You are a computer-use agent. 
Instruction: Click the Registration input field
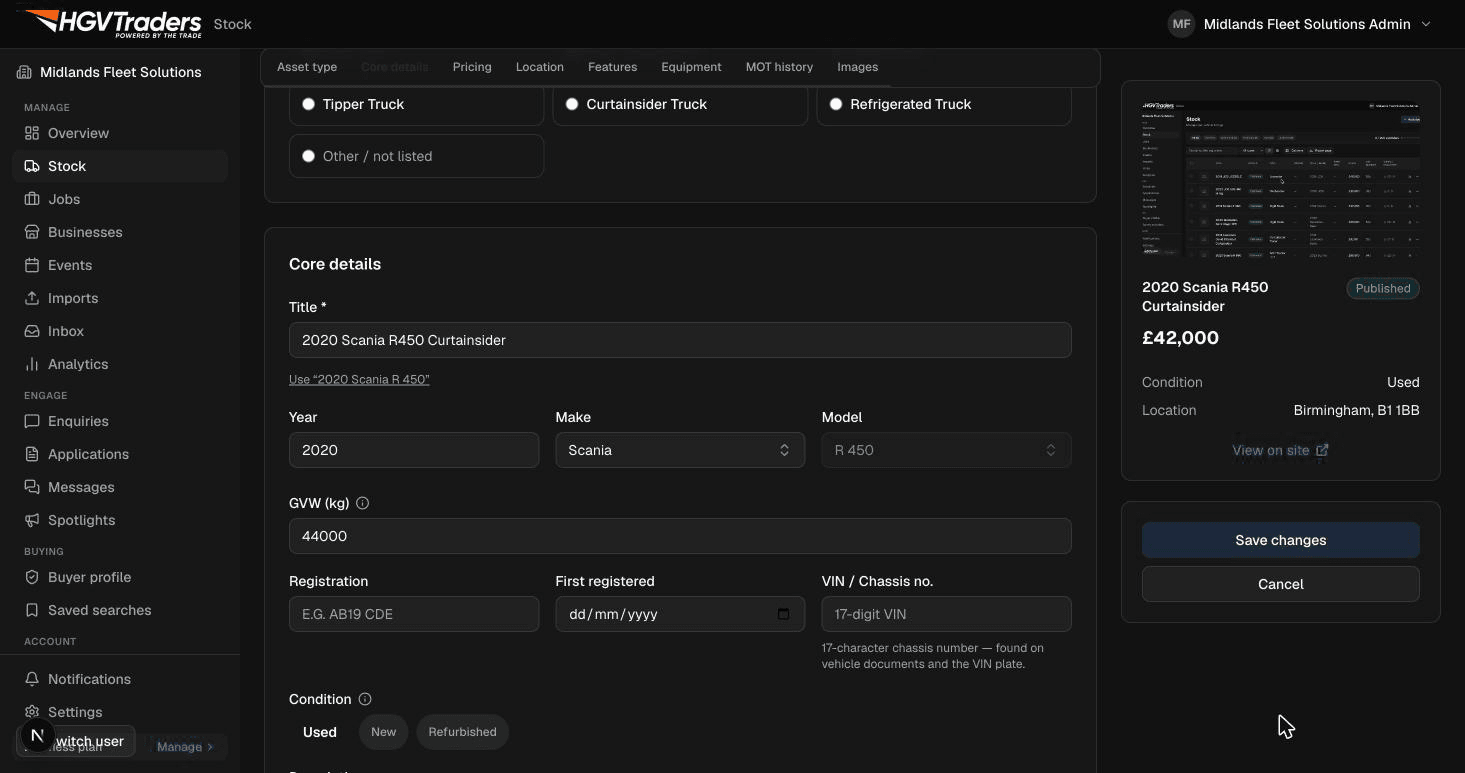click(x=414, y=614)
